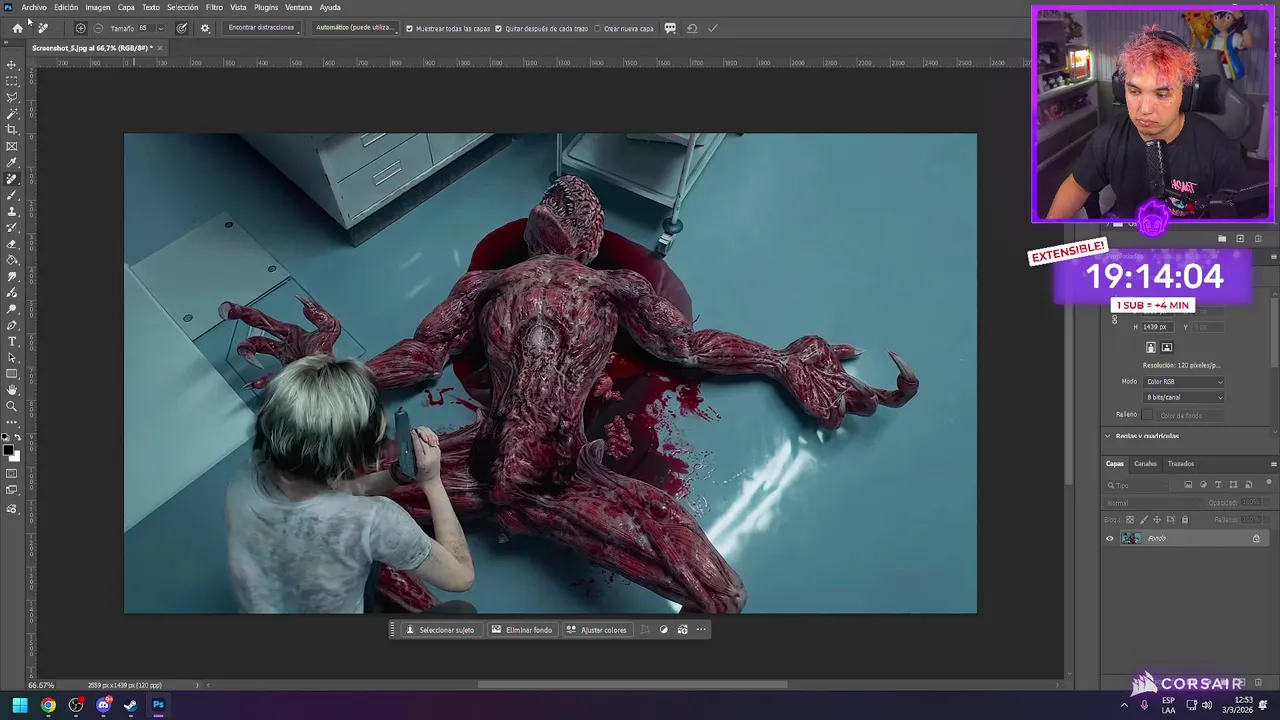Viewport: 1280px width, 720px height.
Task: Click the add-to-selection plus brush mode
Action: click(x=81, y=28)
